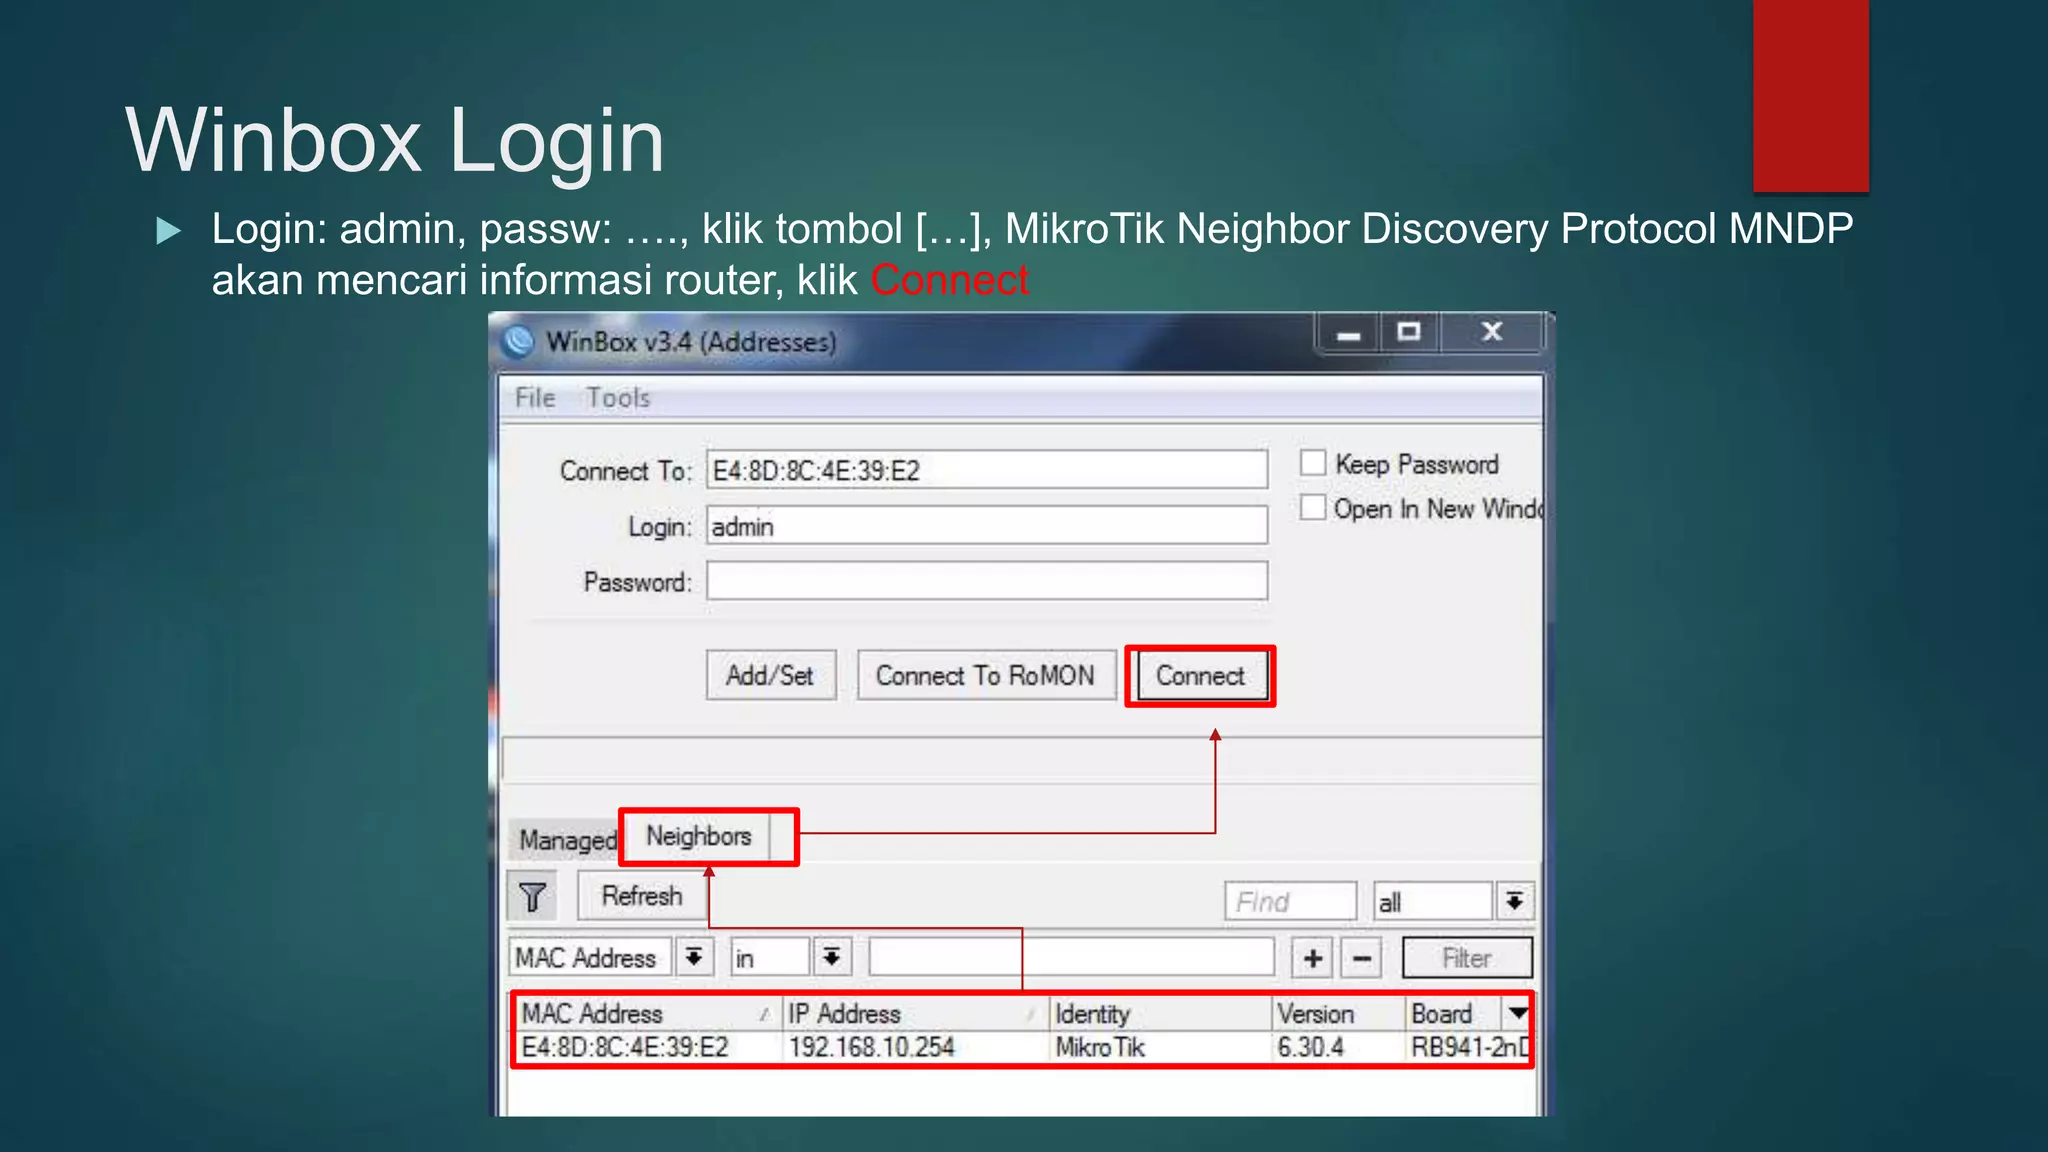This screenshot has height=1152, width=2048.
Task: Open the Tools menu
Action: click(x=618, y=398)
